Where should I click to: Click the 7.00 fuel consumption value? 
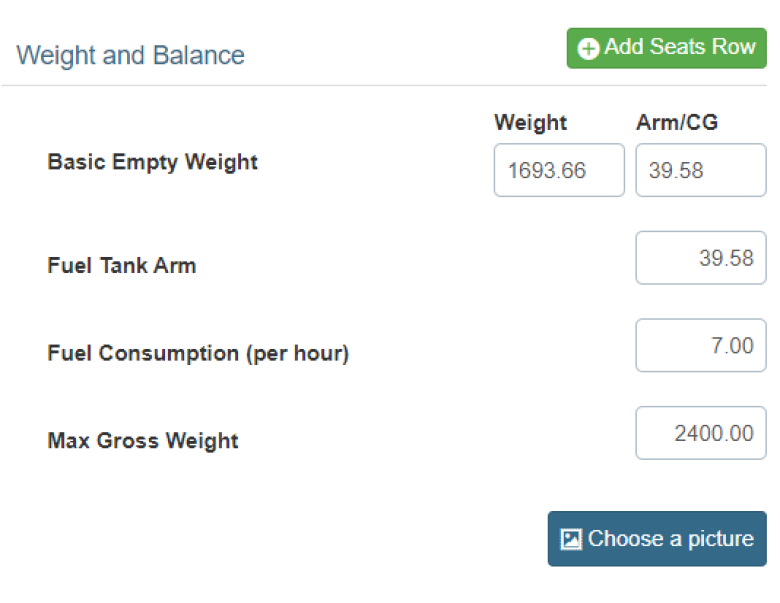click(x=732, y=346)
